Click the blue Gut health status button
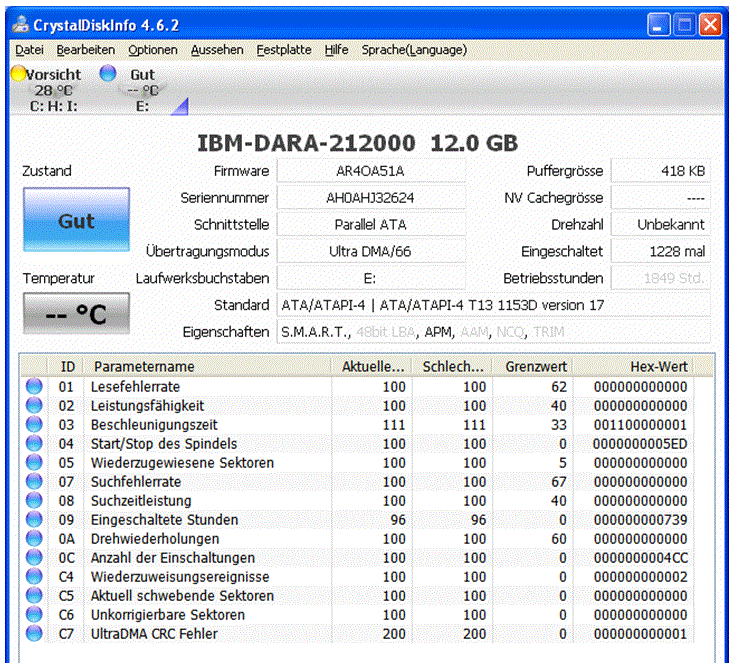Image resolution: width=738 pixels, height=663 pixels. click(x=76, y=220)
